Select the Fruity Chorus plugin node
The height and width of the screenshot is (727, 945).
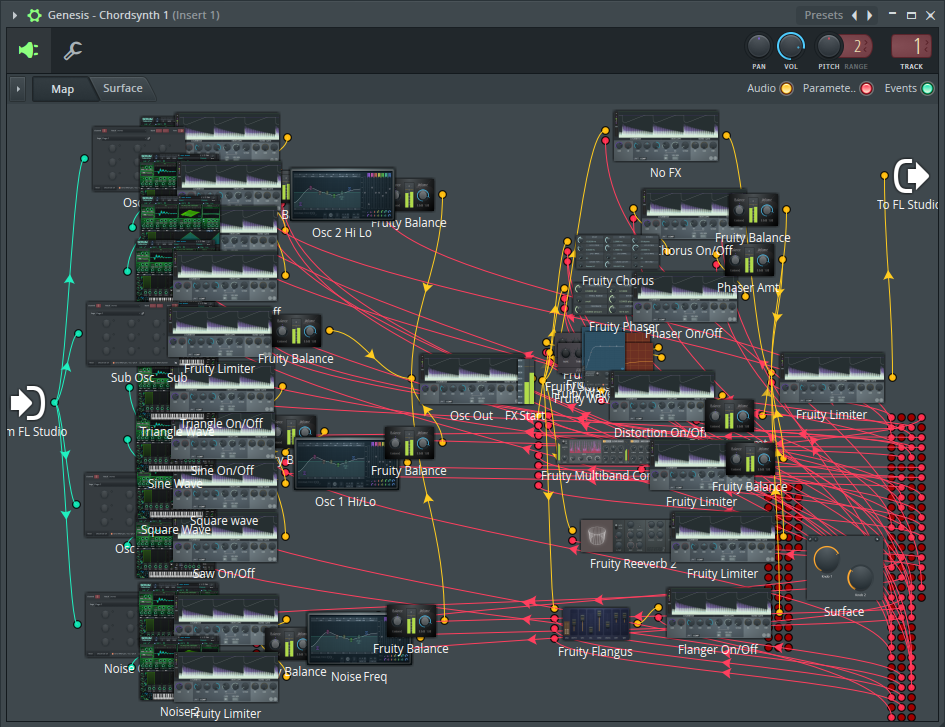point(617,253)
